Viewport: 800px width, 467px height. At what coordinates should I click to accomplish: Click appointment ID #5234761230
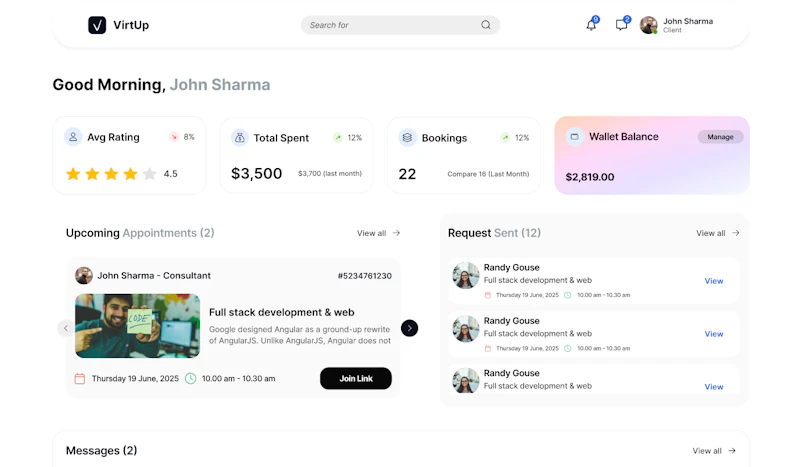364,276
